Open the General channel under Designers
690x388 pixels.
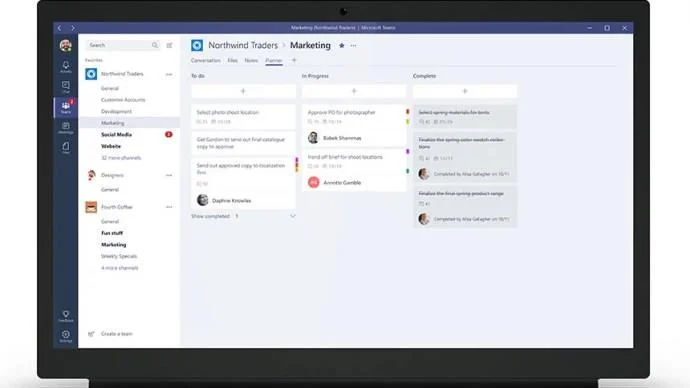coord(110,190)
